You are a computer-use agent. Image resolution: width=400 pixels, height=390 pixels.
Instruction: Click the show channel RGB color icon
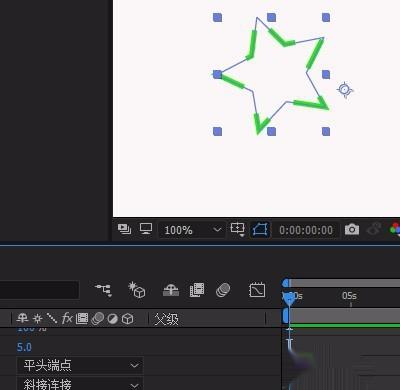click(x=395, y=229)
